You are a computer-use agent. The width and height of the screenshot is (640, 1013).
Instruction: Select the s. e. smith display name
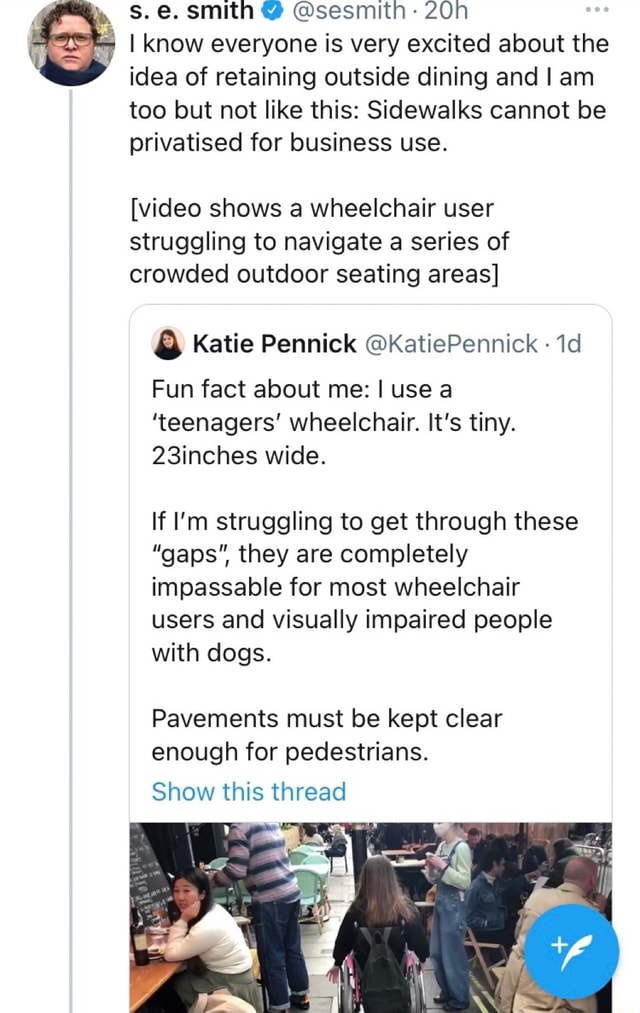(x=192, y=11)
